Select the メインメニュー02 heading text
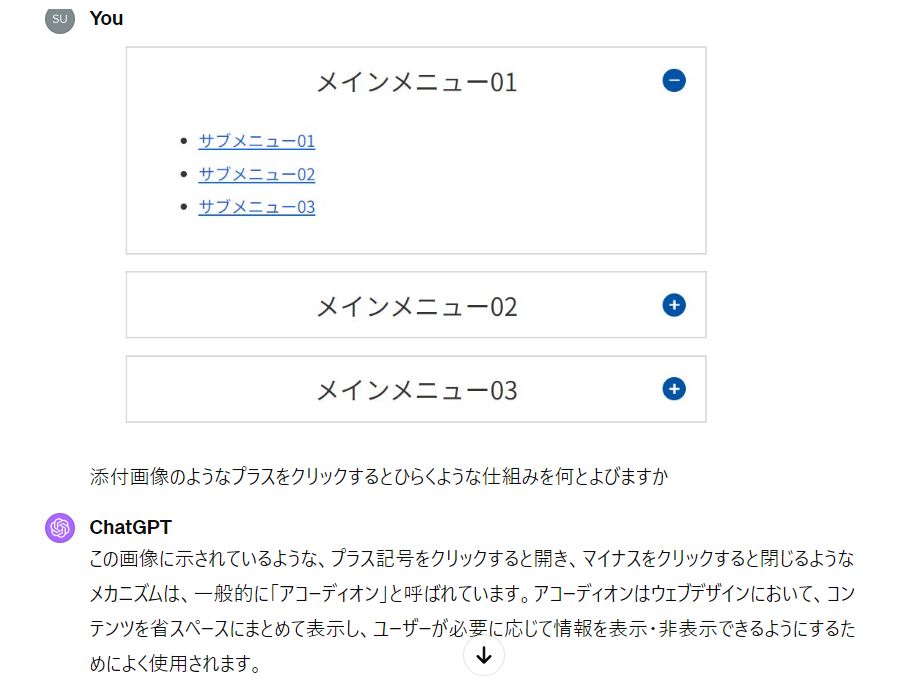Viewport: 903px width, 698px height. coord(416,306)
